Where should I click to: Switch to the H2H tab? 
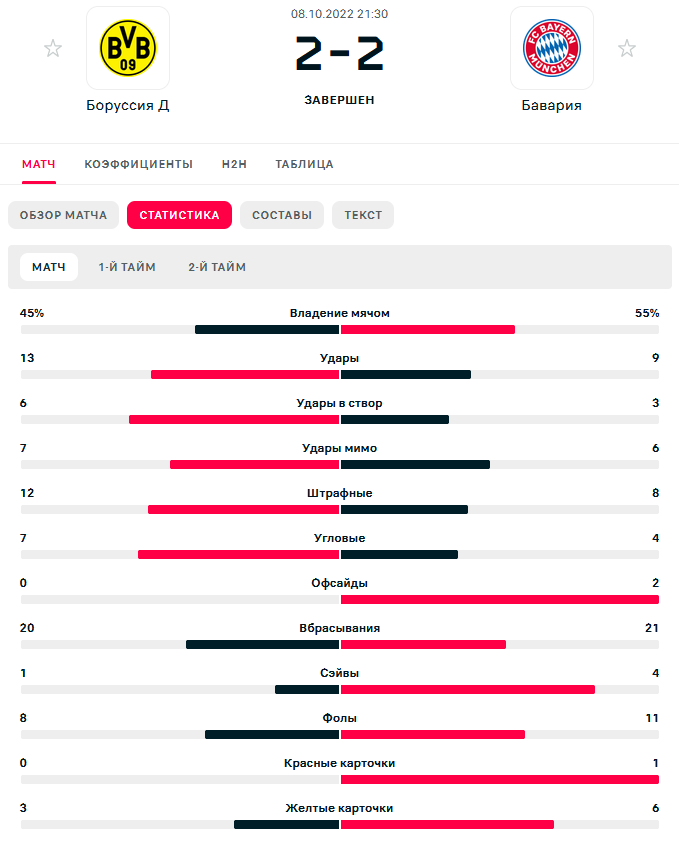[234, 164]
